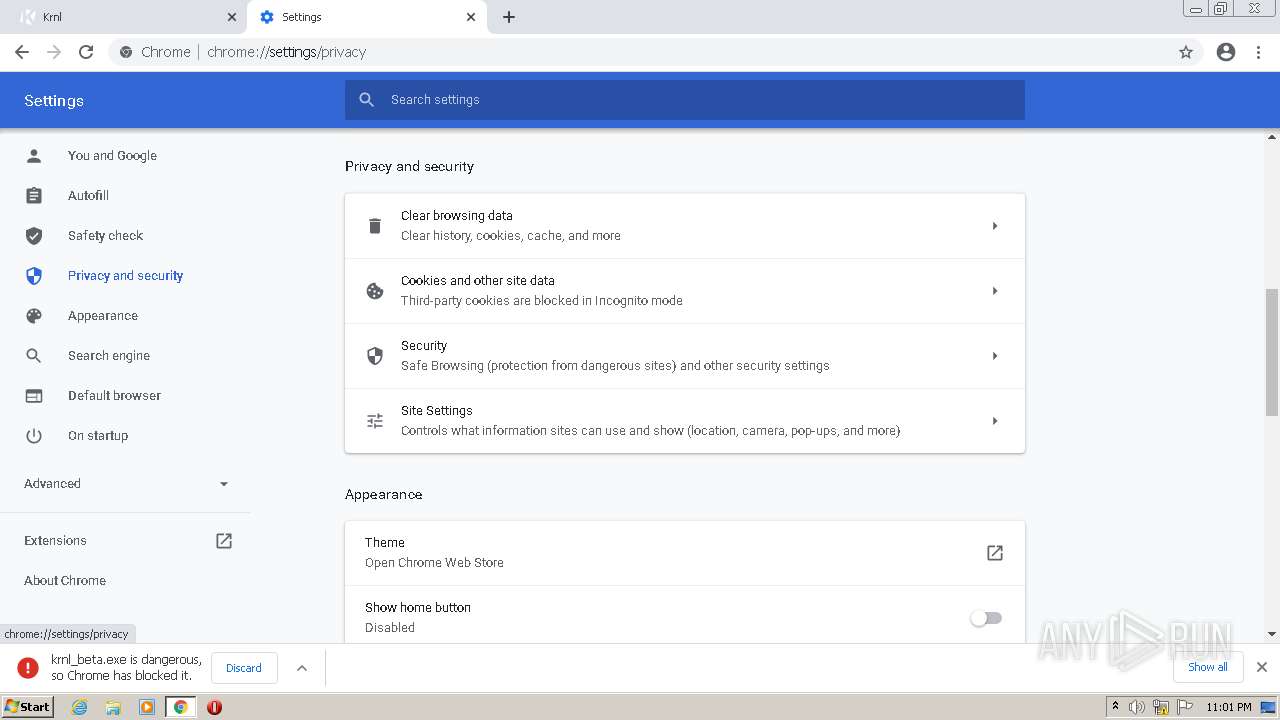Expand the Advanced section dropdown arrow
1280x720 pixels.
pos(224,484)
